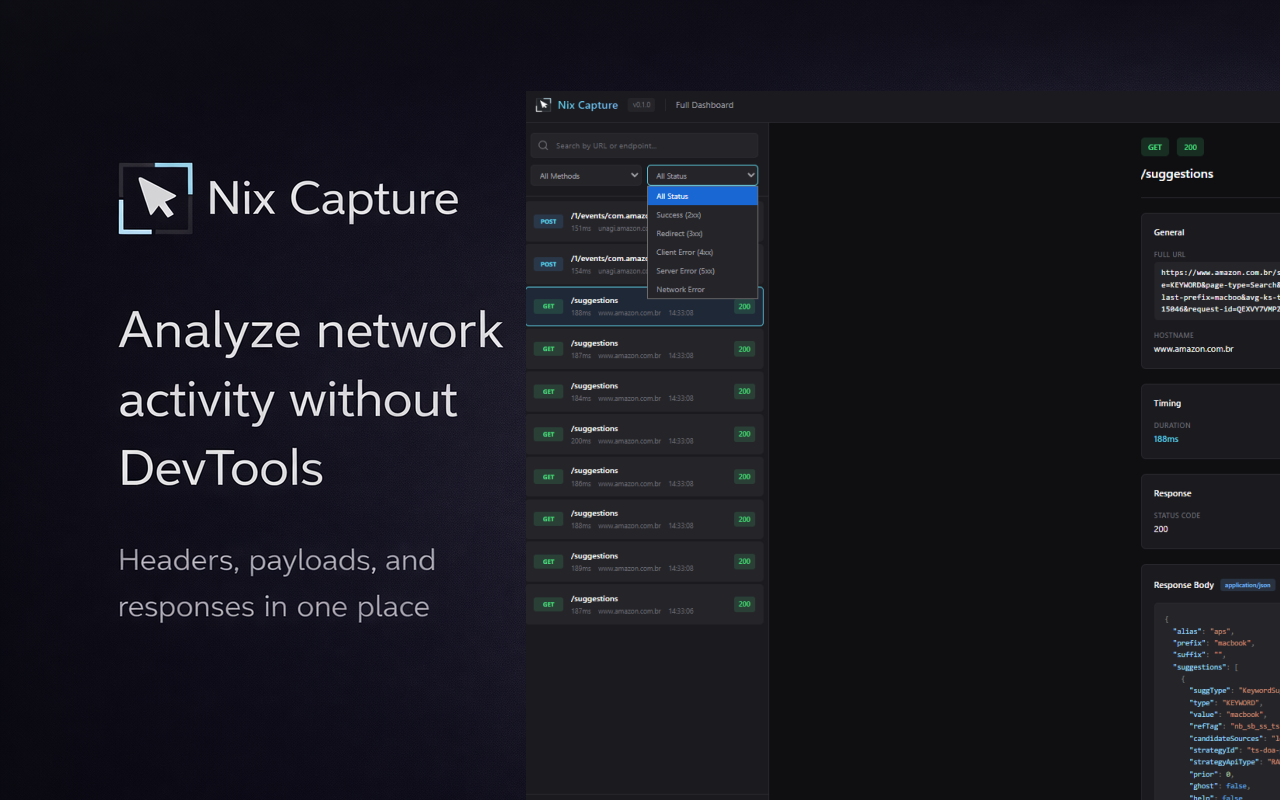This screenshot has height=800, width=1280.
Task: Click the GET badge on the 184ms request
Action: pos(548,392)
